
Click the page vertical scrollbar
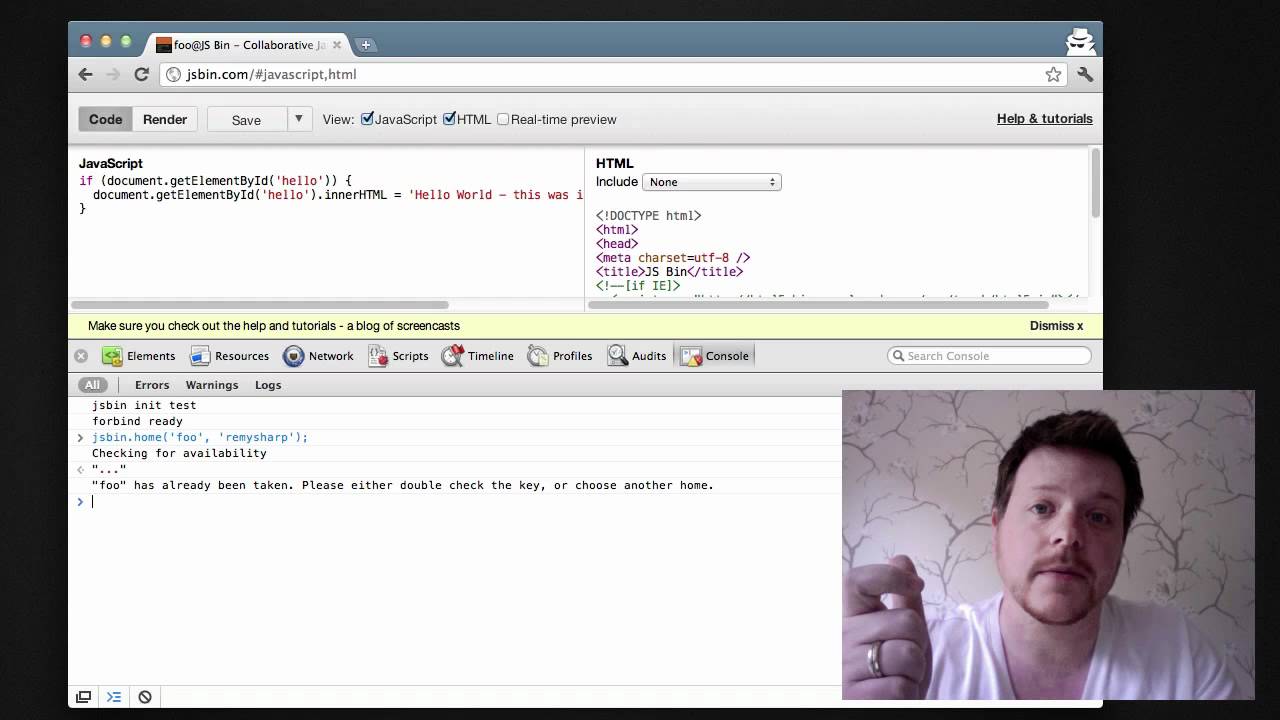(x=1096, y=183)
